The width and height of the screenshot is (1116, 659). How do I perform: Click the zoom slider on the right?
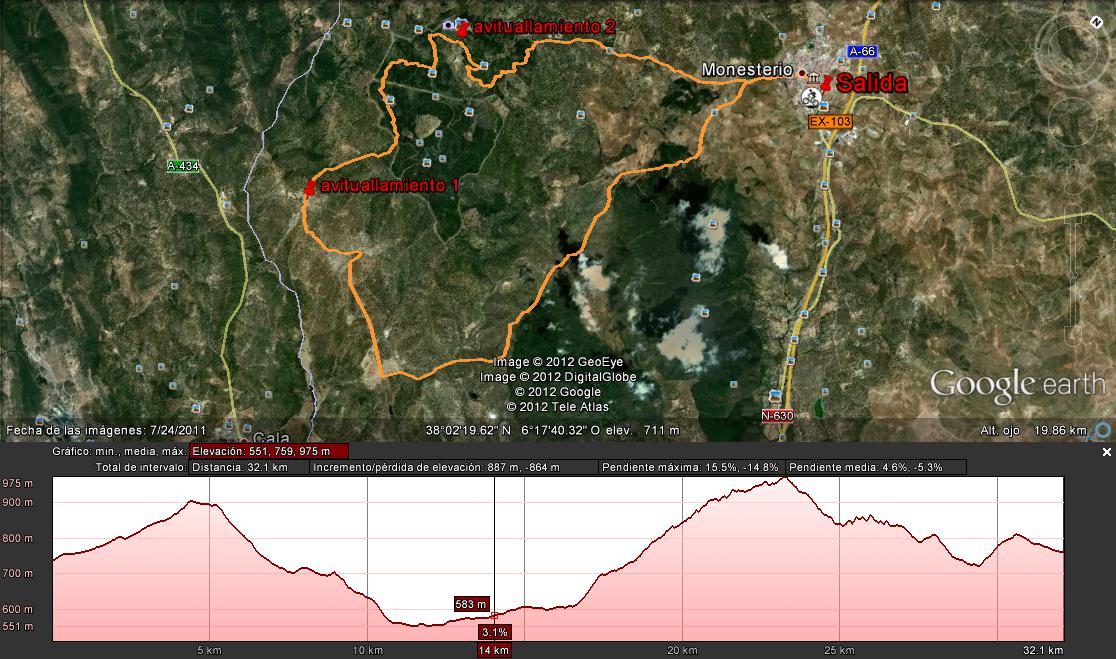(x=1072, y=270)
